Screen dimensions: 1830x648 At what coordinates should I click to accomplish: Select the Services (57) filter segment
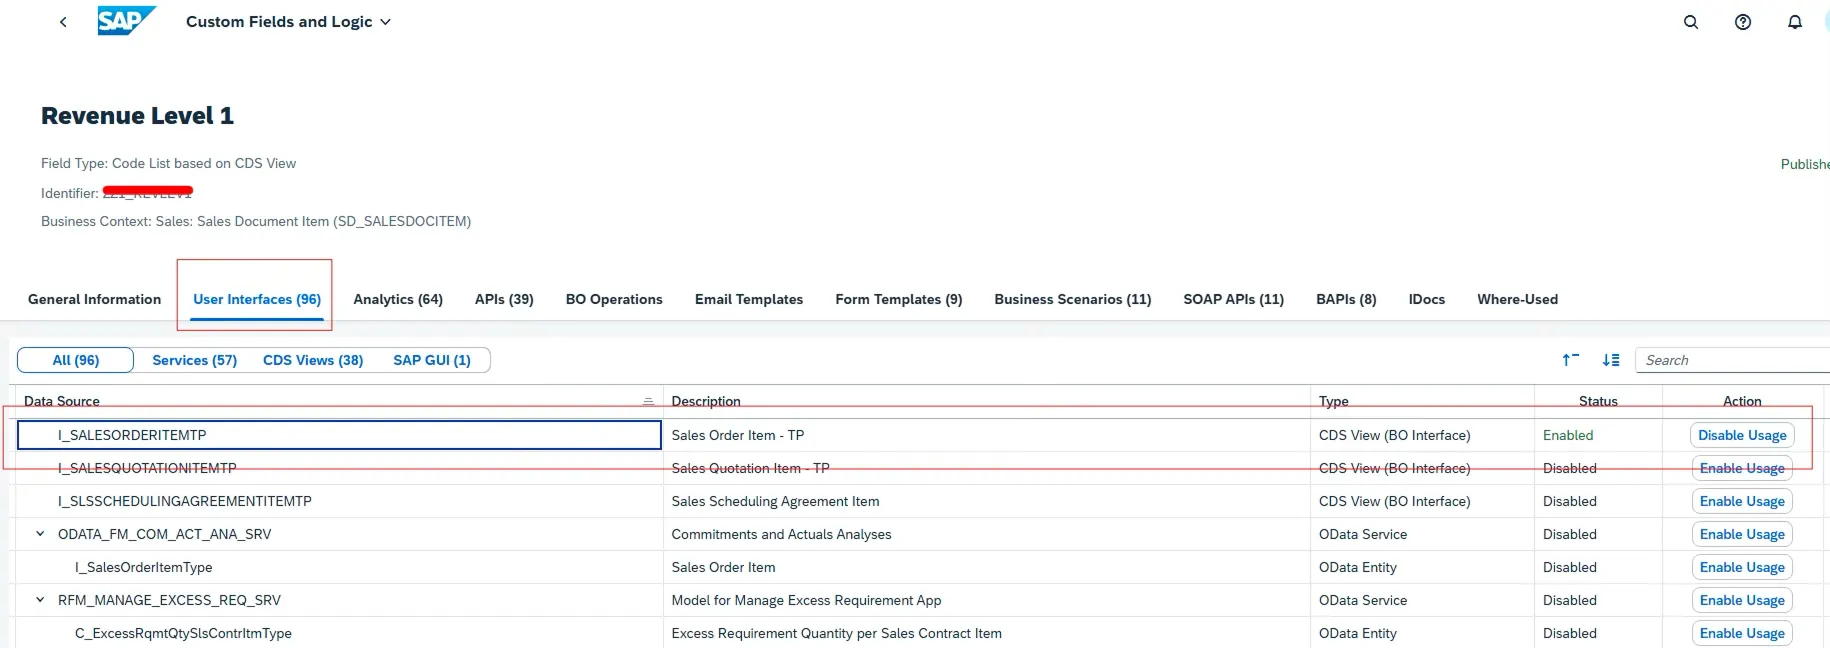coord(194,360)
